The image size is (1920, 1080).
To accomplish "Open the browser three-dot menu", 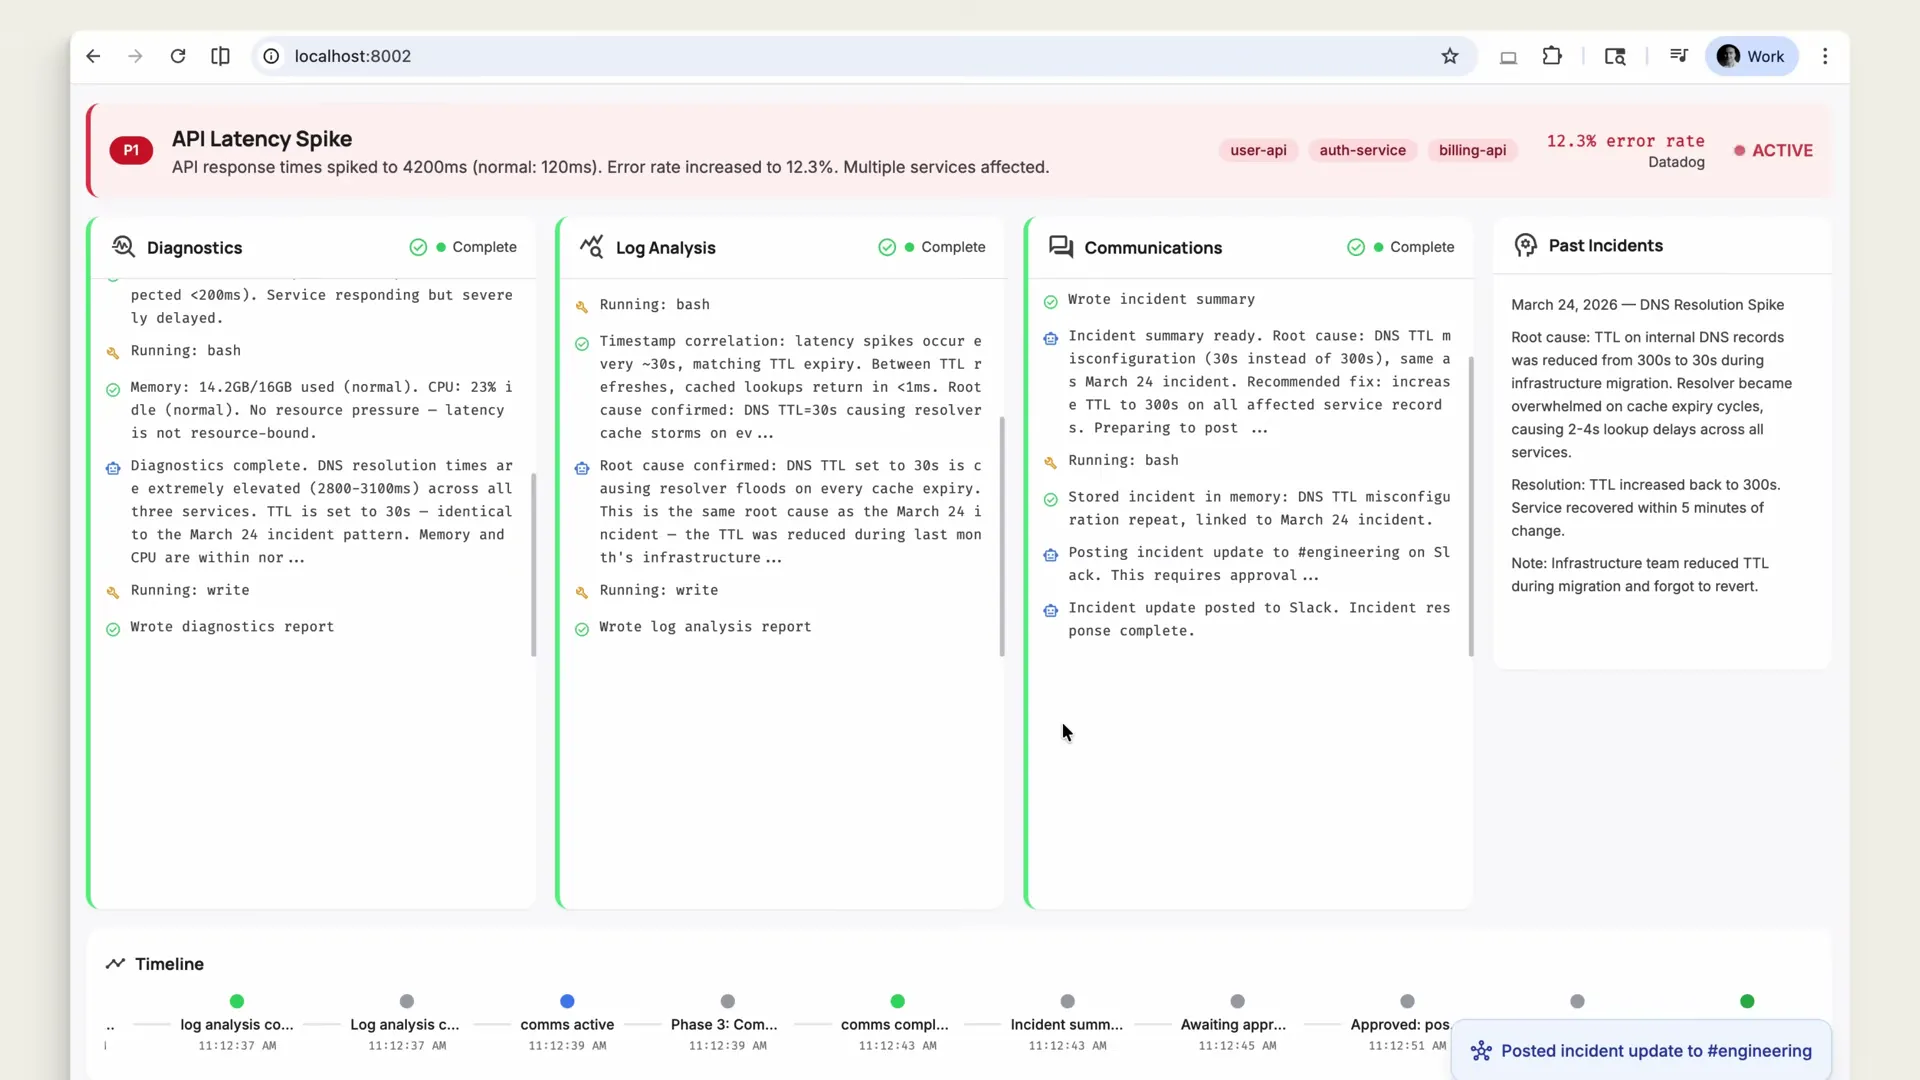I will pos(1825,56).
